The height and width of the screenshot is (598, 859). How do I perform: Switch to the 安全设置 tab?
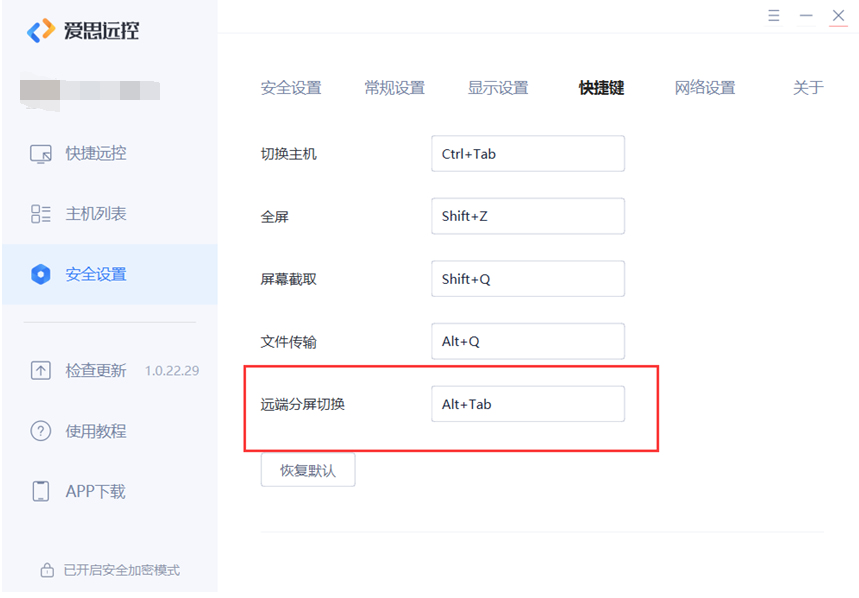coord(291,88)
